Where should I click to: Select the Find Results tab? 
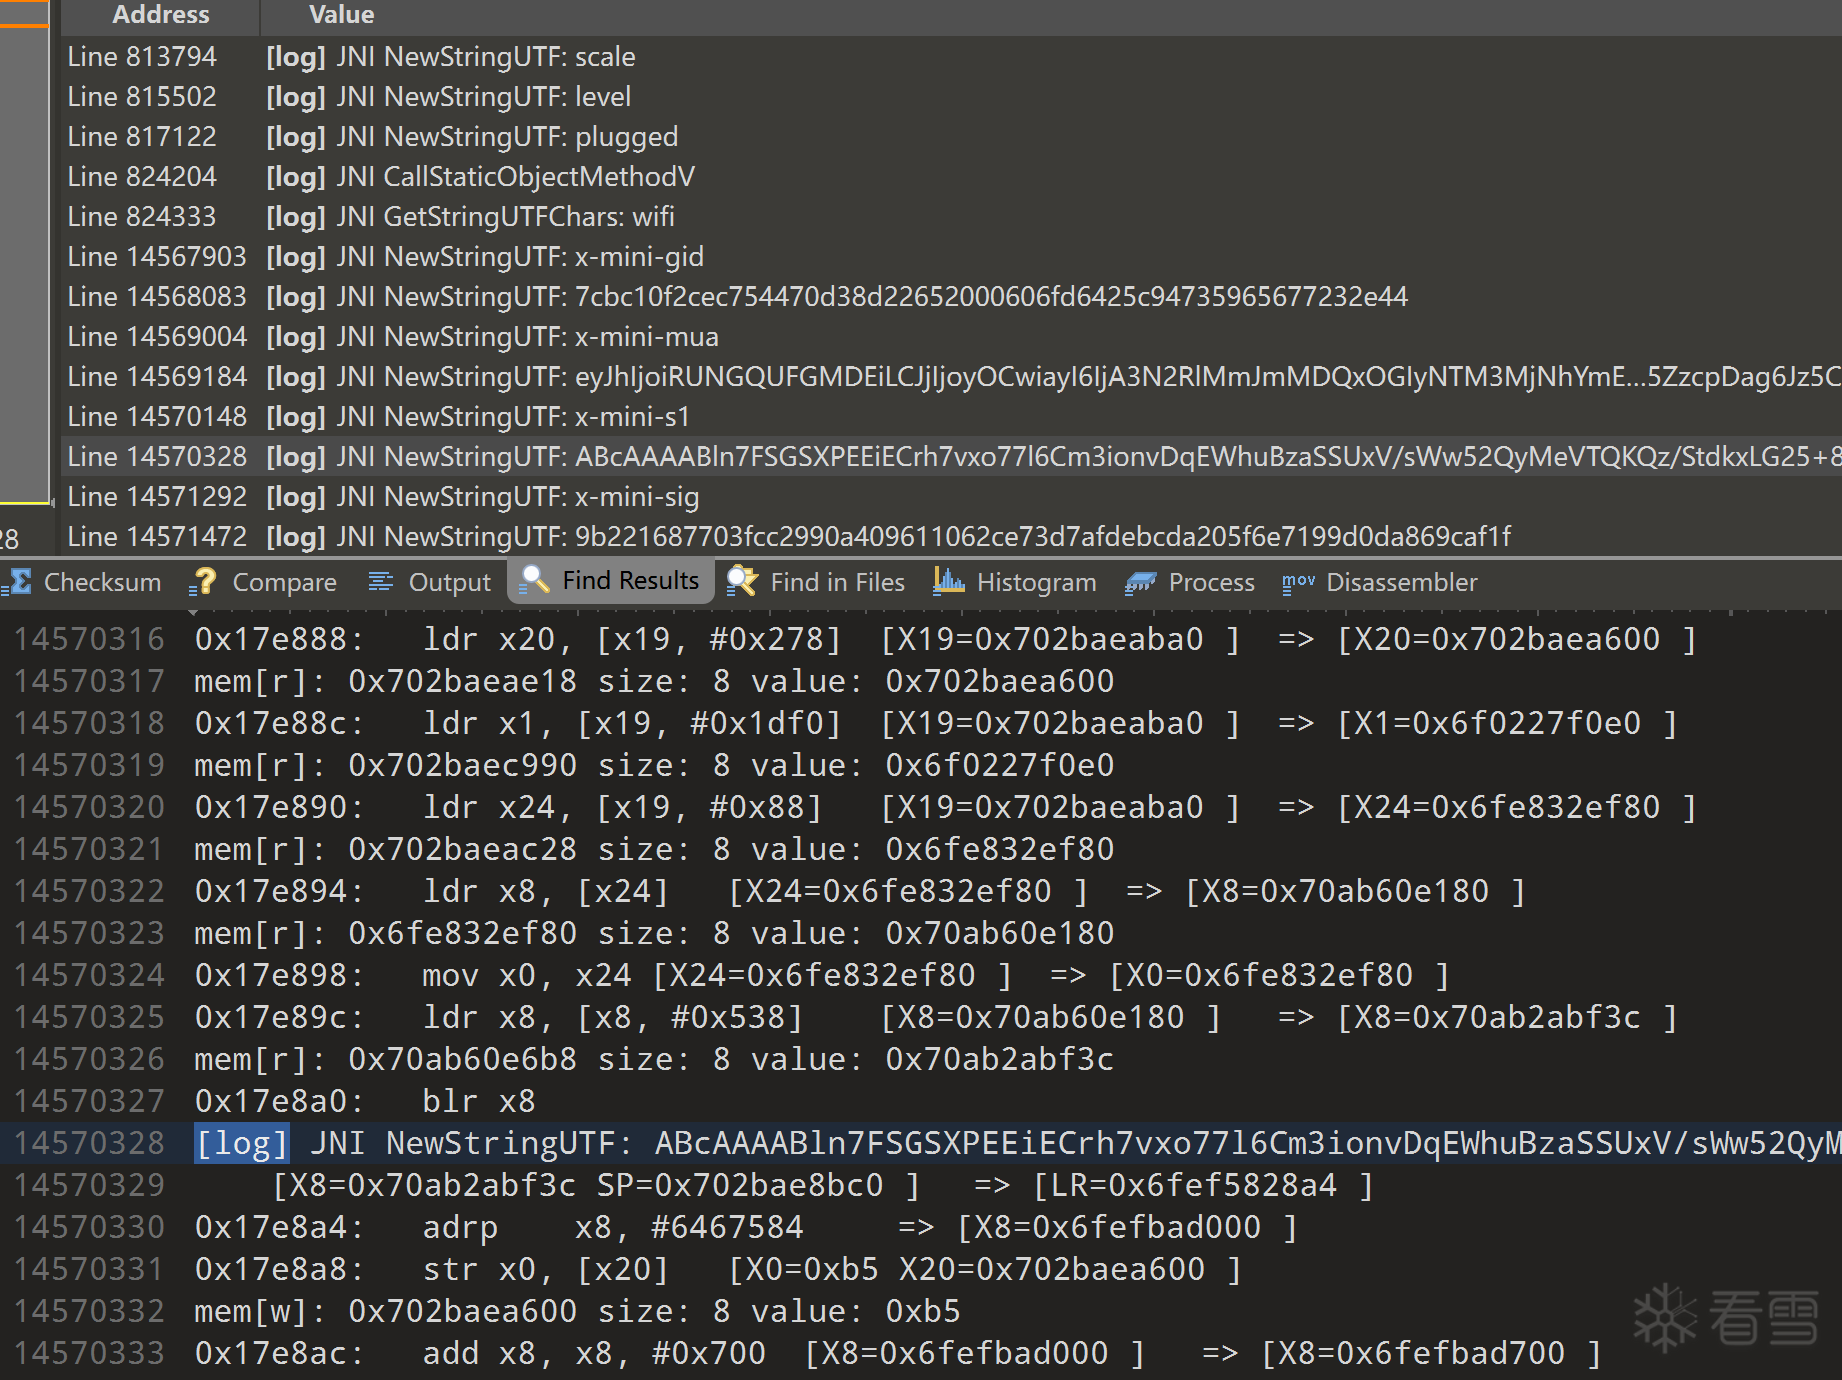[x=611, y=581]
